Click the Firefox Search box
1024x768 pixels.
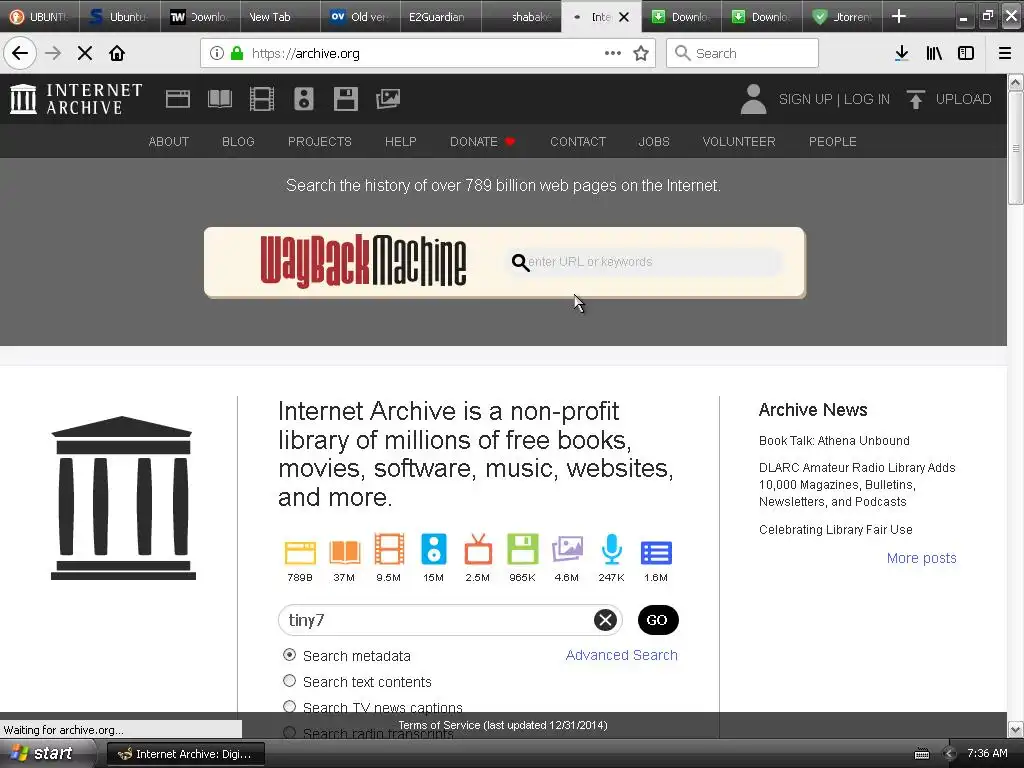click(x=743, y=53)
